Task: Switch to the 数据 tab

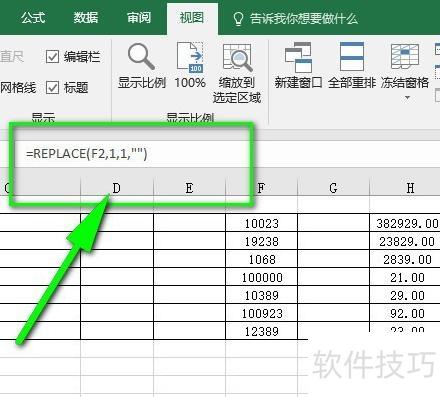Action: click(86, 17)
